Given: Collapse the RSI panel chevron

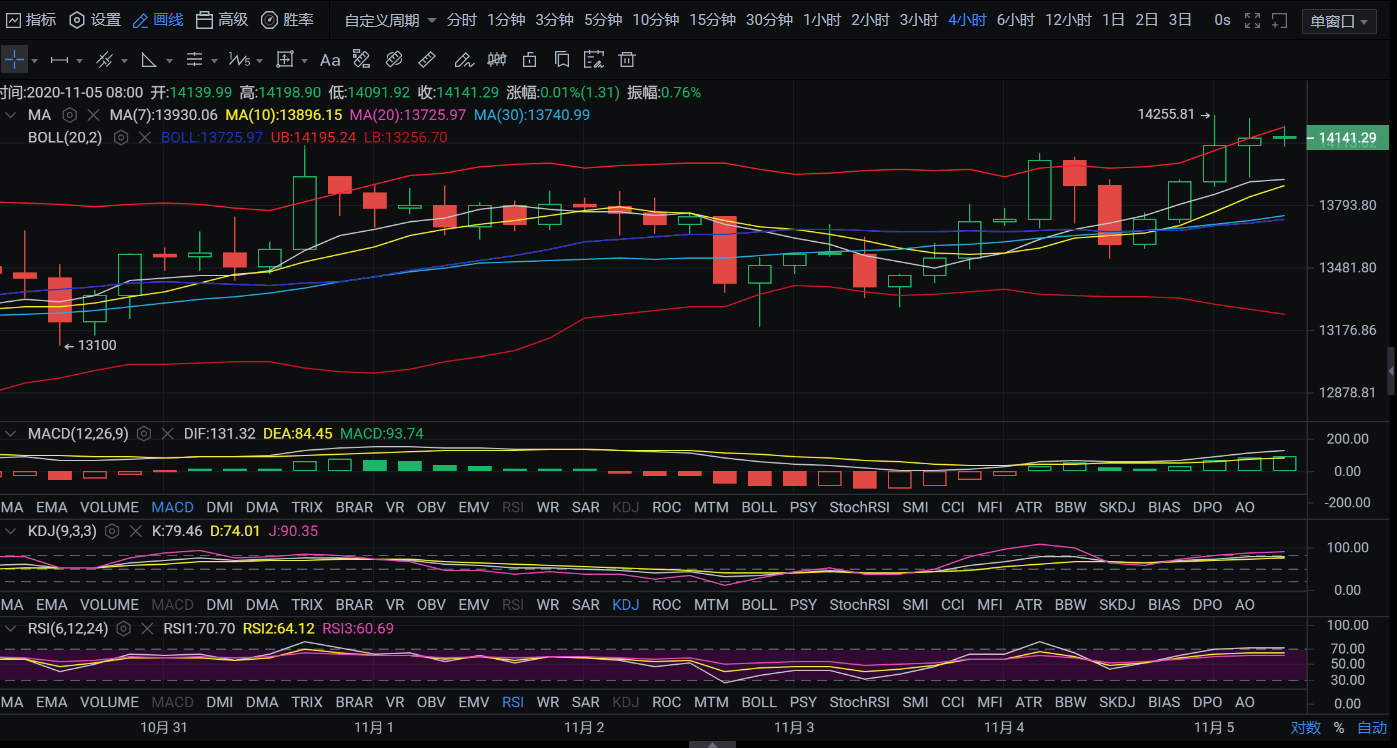Looking at the screenshot, I should [11, 629].
